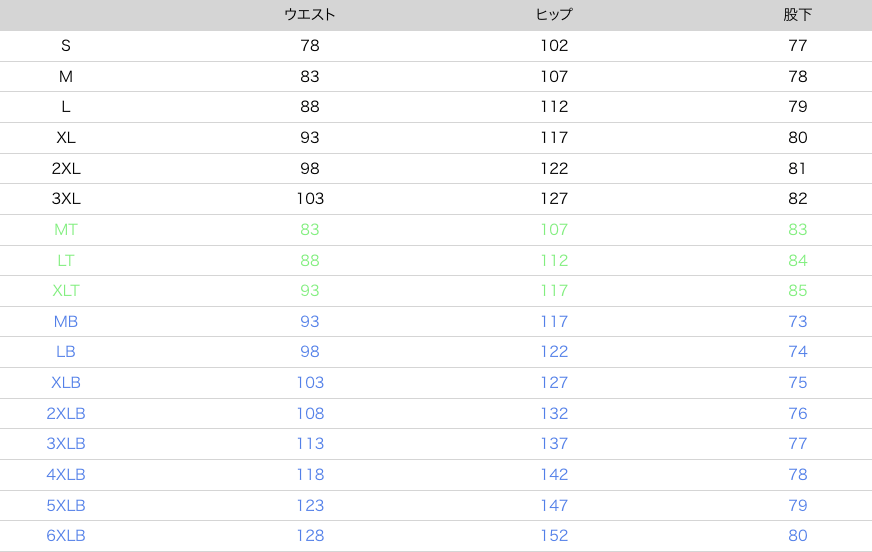The height and width of the screenshot is (552, 872).
Task: Select the green XLT size label
Action: tap(66, 291)
